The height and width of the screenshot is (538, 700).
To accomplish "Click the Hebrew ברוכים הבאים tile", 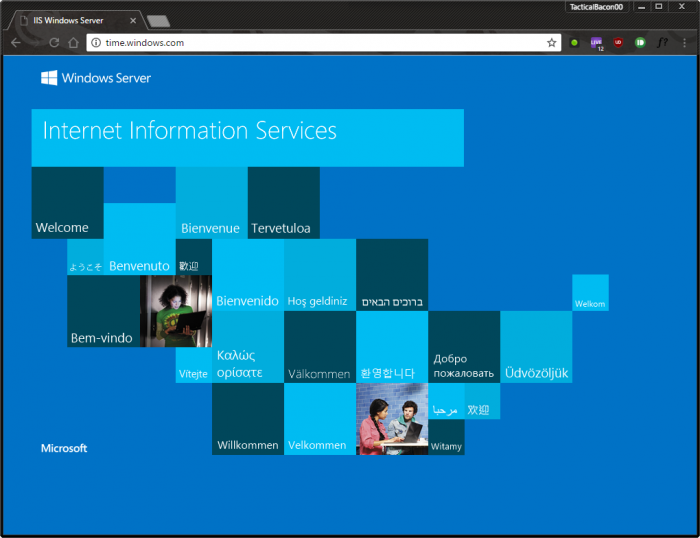I will click(392, 275).
